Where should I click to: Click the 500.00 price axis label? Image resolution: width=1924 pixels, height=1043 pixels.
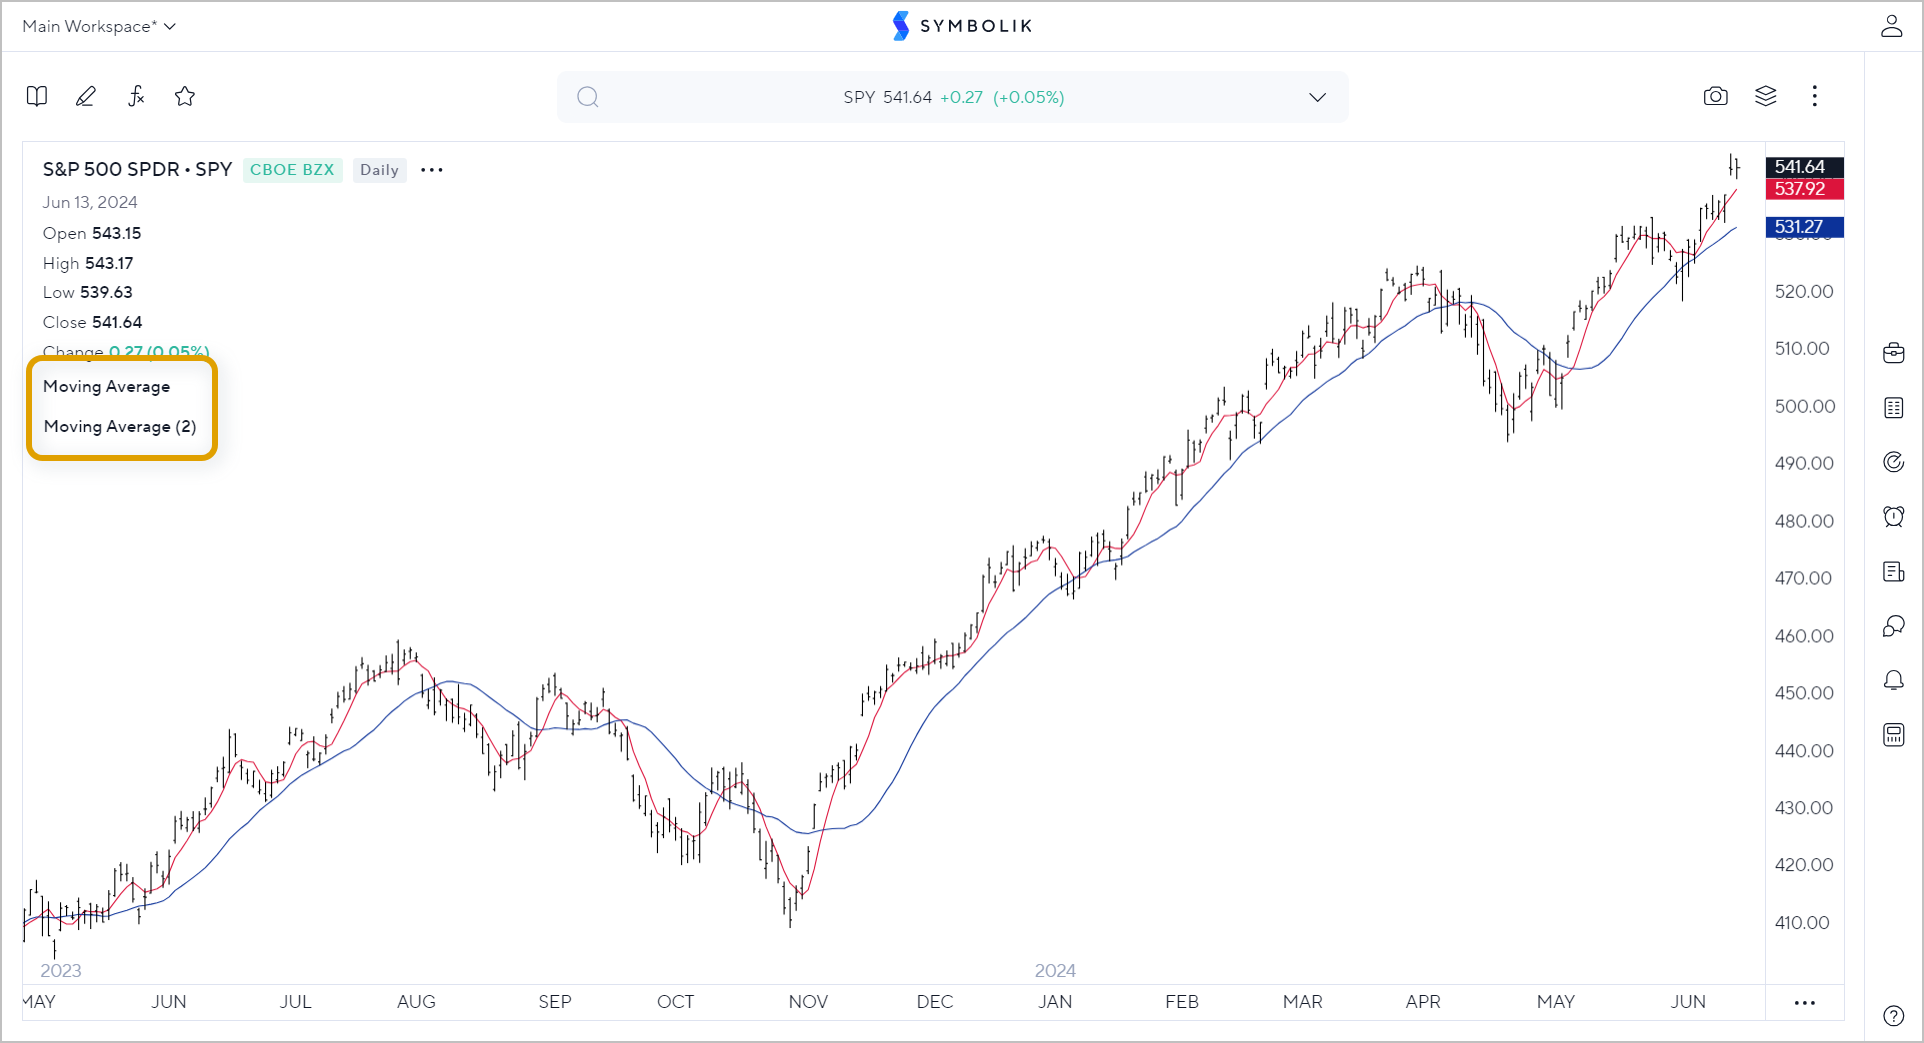1805,406
